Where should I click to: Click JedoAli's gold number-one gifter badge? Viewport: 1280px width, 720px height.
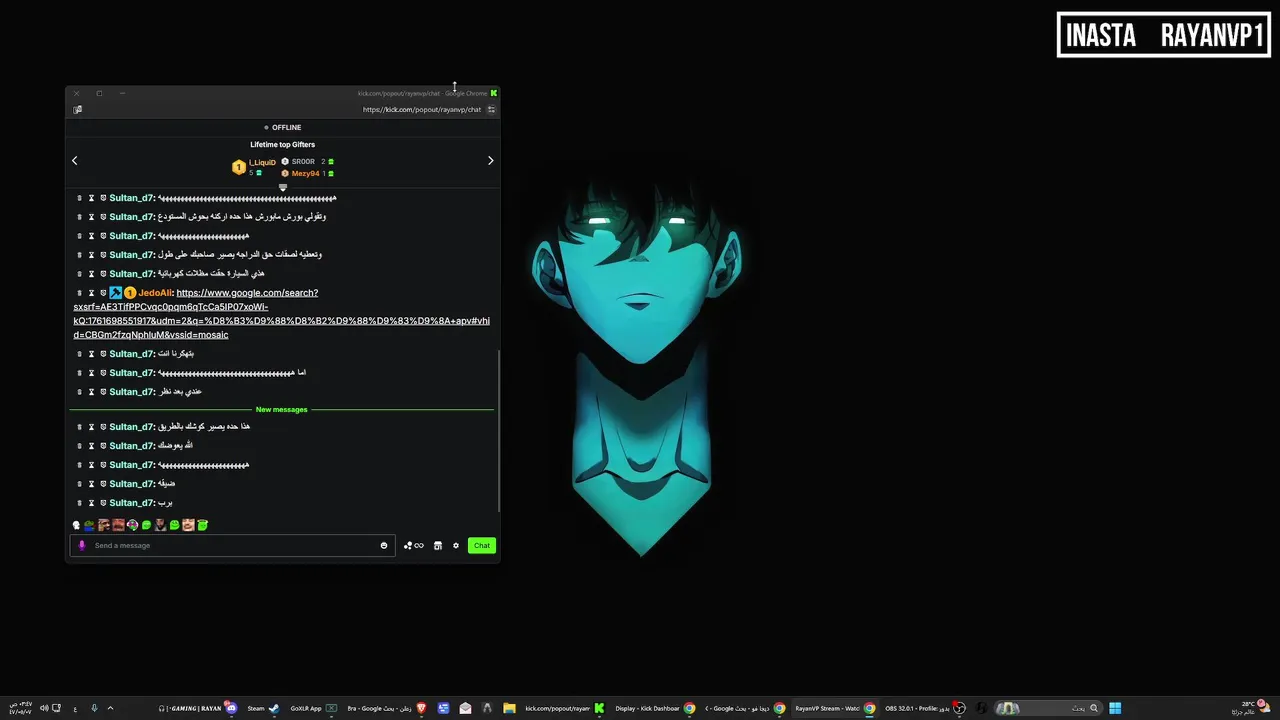click(x=130, y=293)
